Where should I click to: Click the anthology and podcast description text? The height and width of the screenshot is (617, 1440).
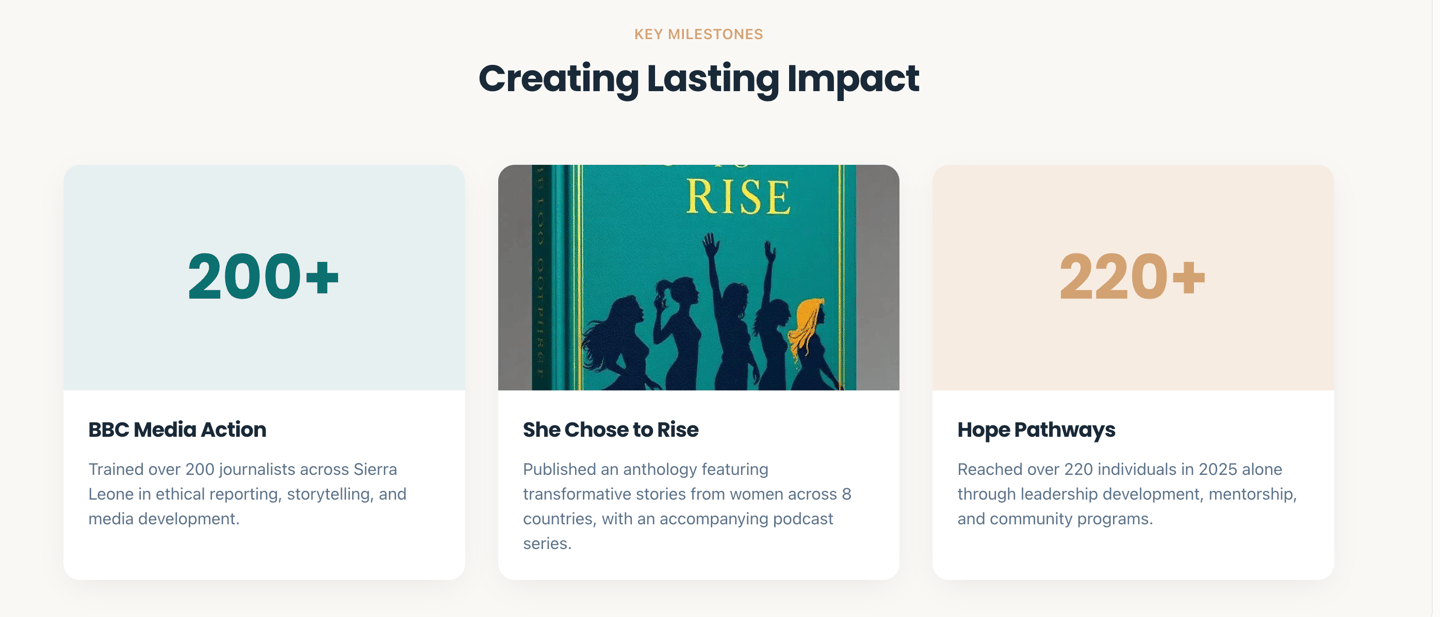pyautogui.click(x=687, y=506)
